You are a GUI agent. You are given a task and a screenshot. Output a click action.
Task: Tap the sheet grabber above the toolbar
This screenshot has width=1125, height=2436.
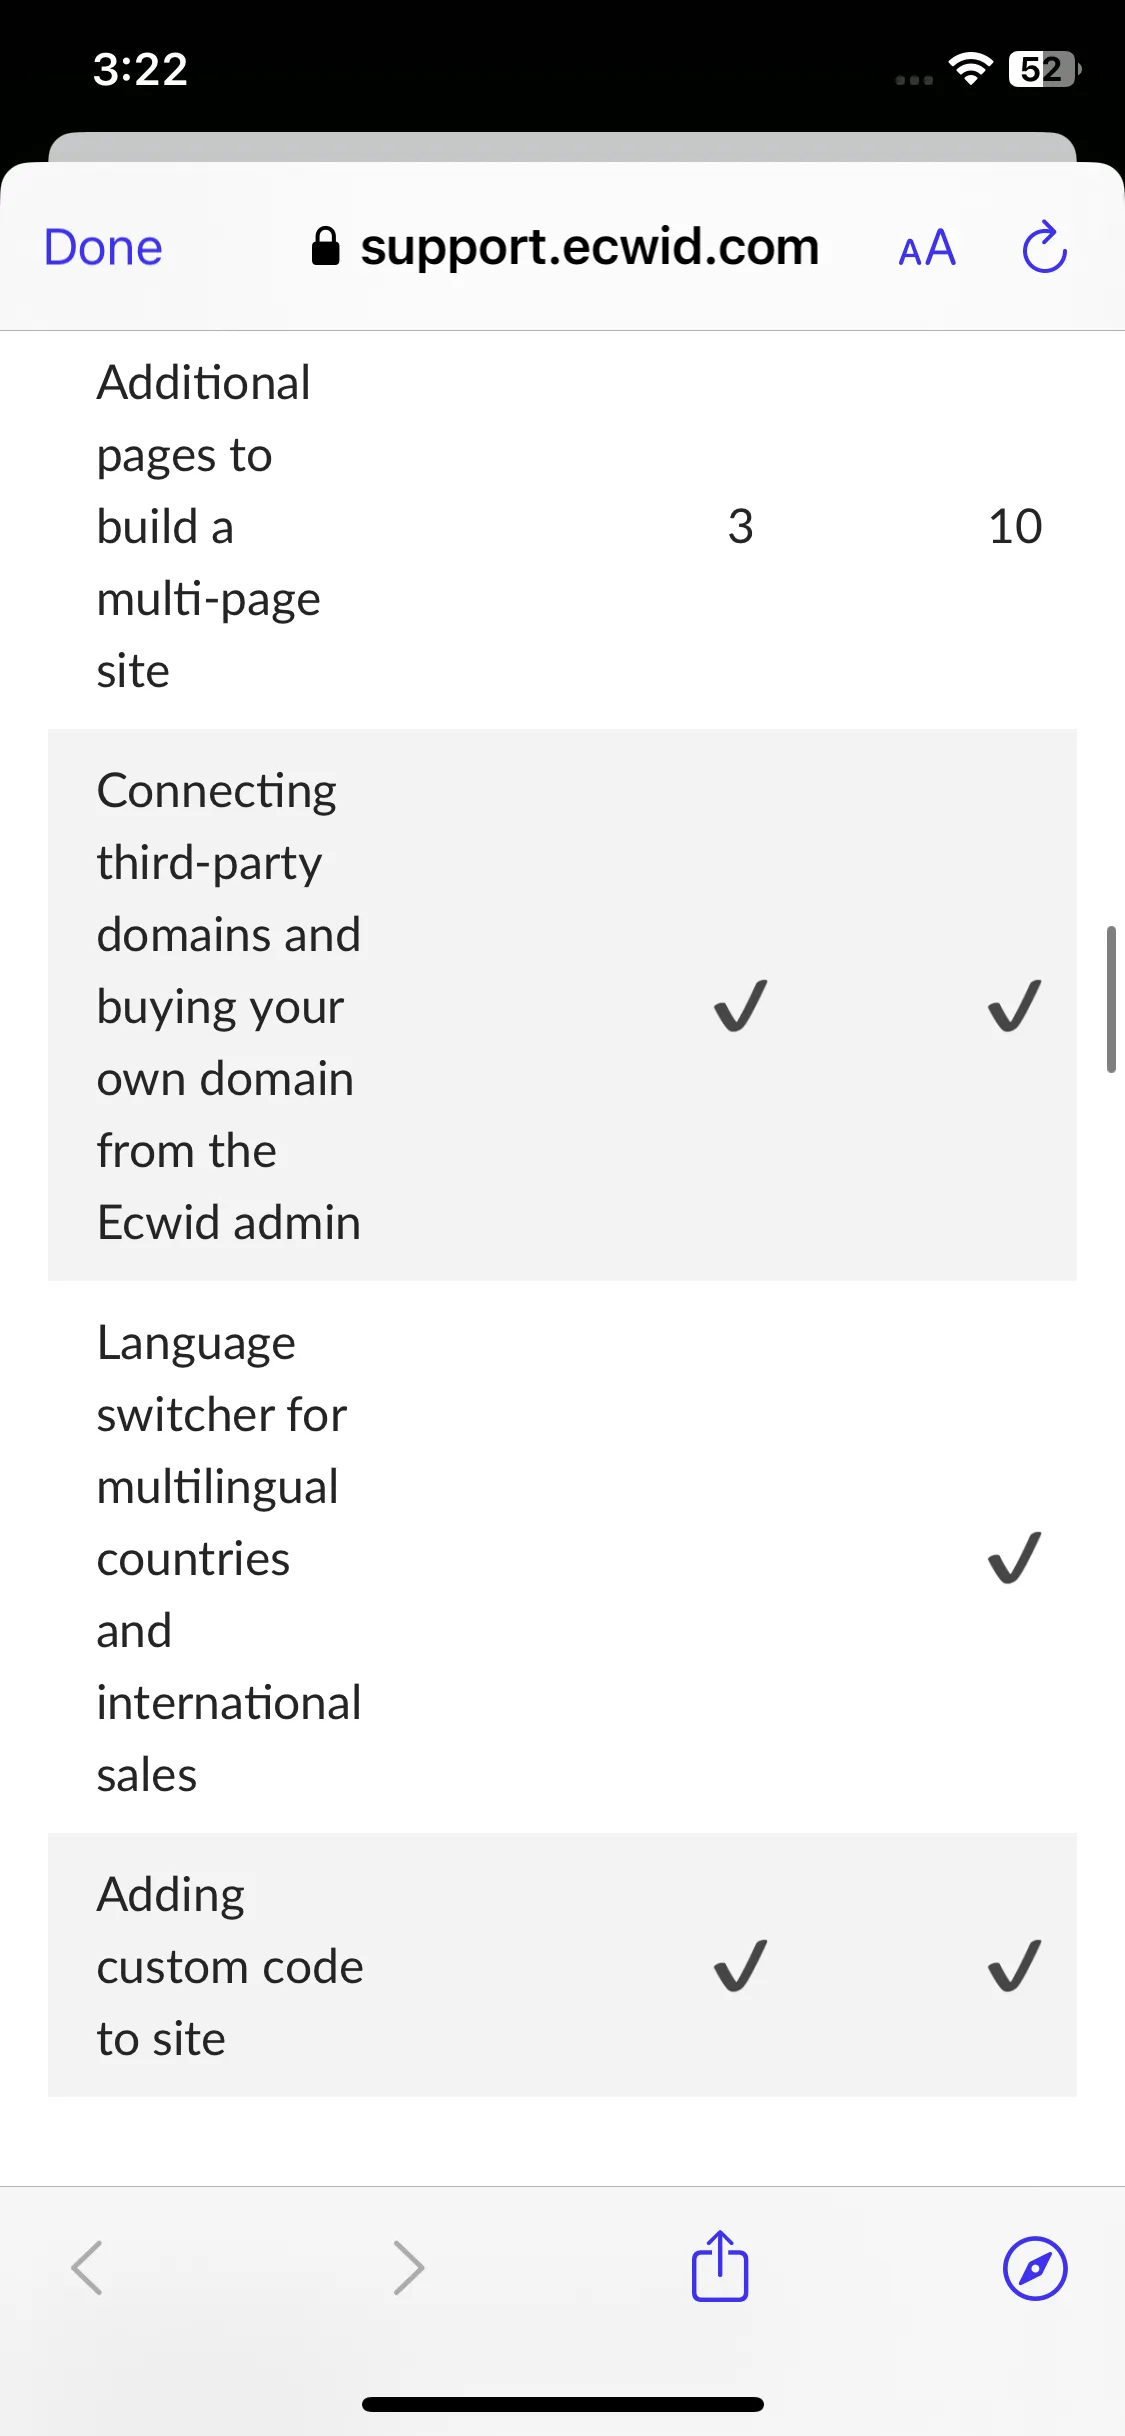(563, 147)
